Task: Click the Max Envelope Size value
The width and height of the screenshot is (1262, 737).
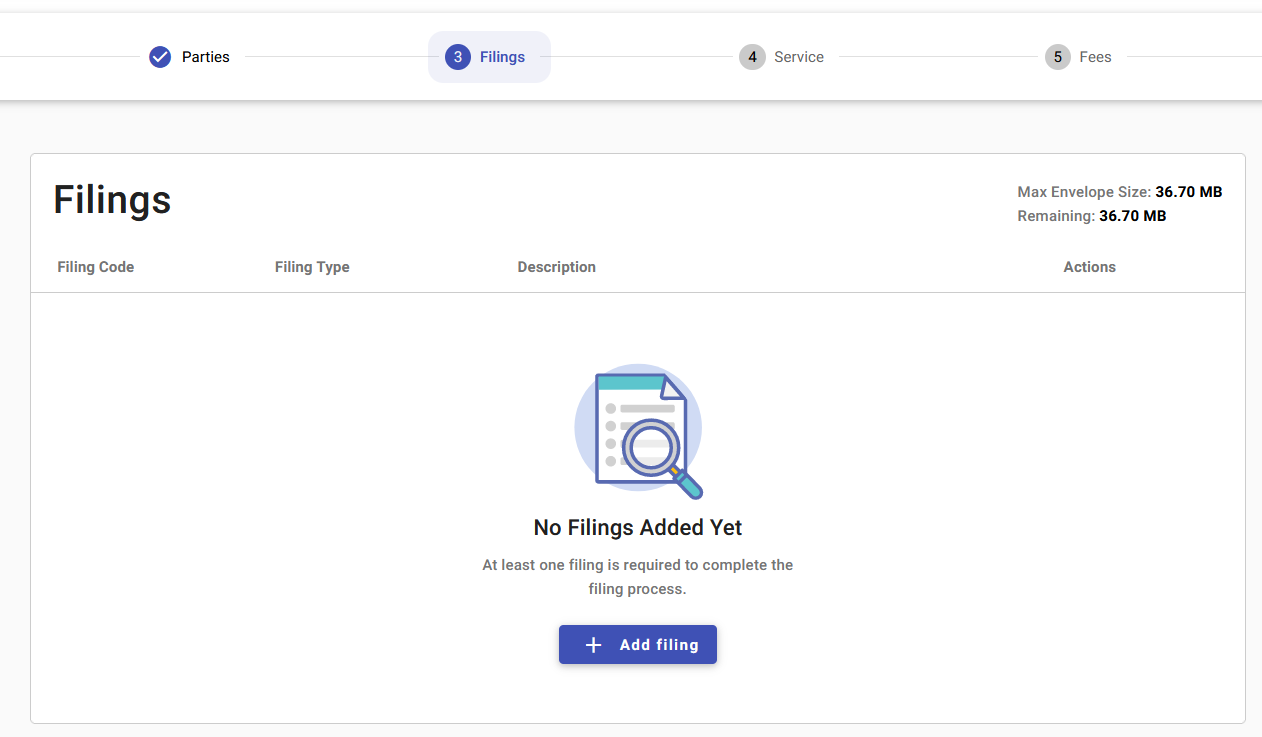Action: pos(1188,191)
